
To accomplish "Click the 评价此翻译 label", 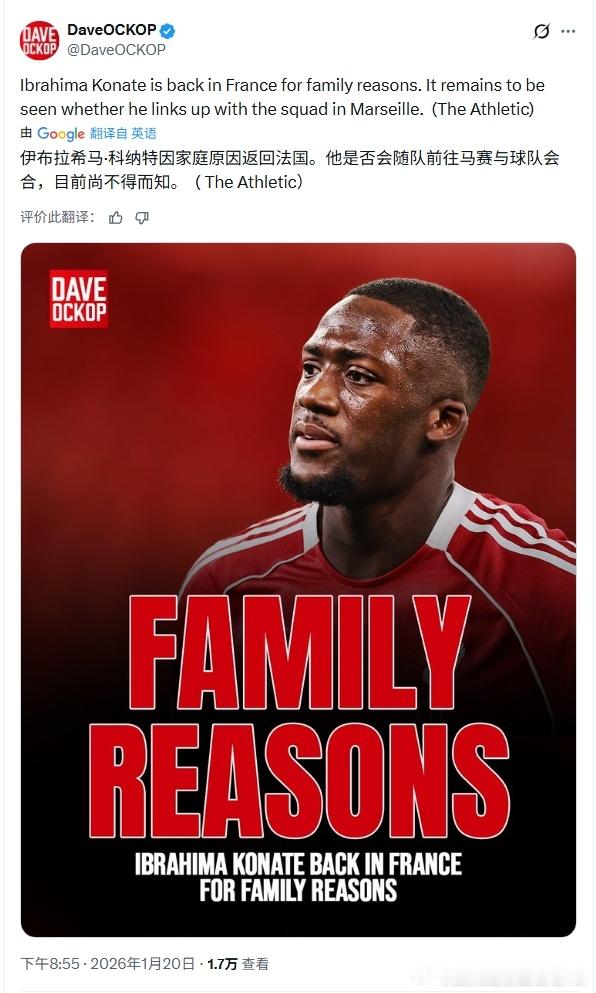I will [58, 217].
